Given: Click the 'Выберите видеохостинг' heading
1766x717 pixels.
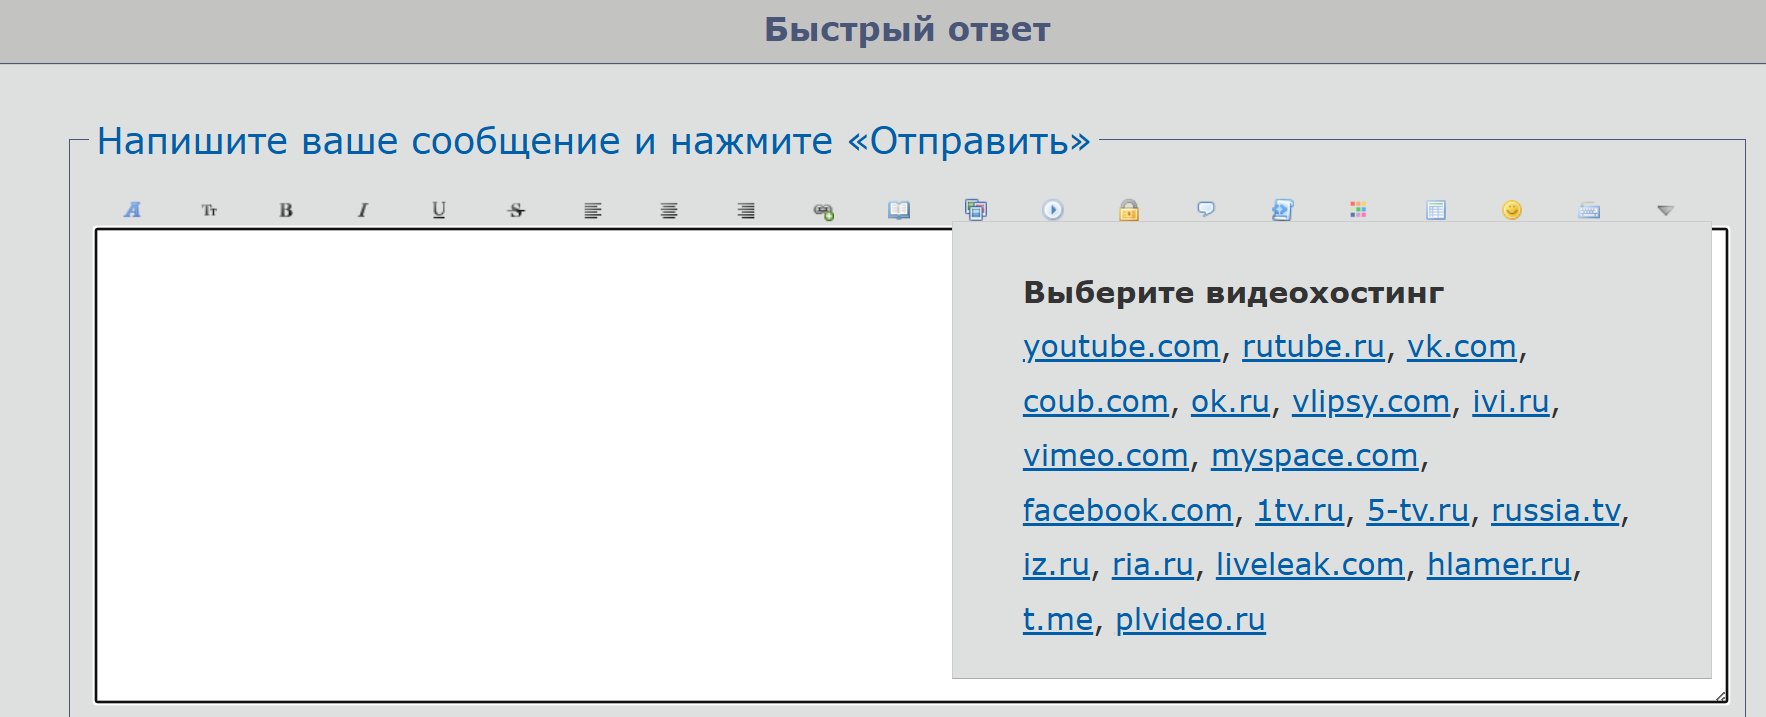Looking at the screenshot, I should pyautogui.click(x=1233, y=293).
